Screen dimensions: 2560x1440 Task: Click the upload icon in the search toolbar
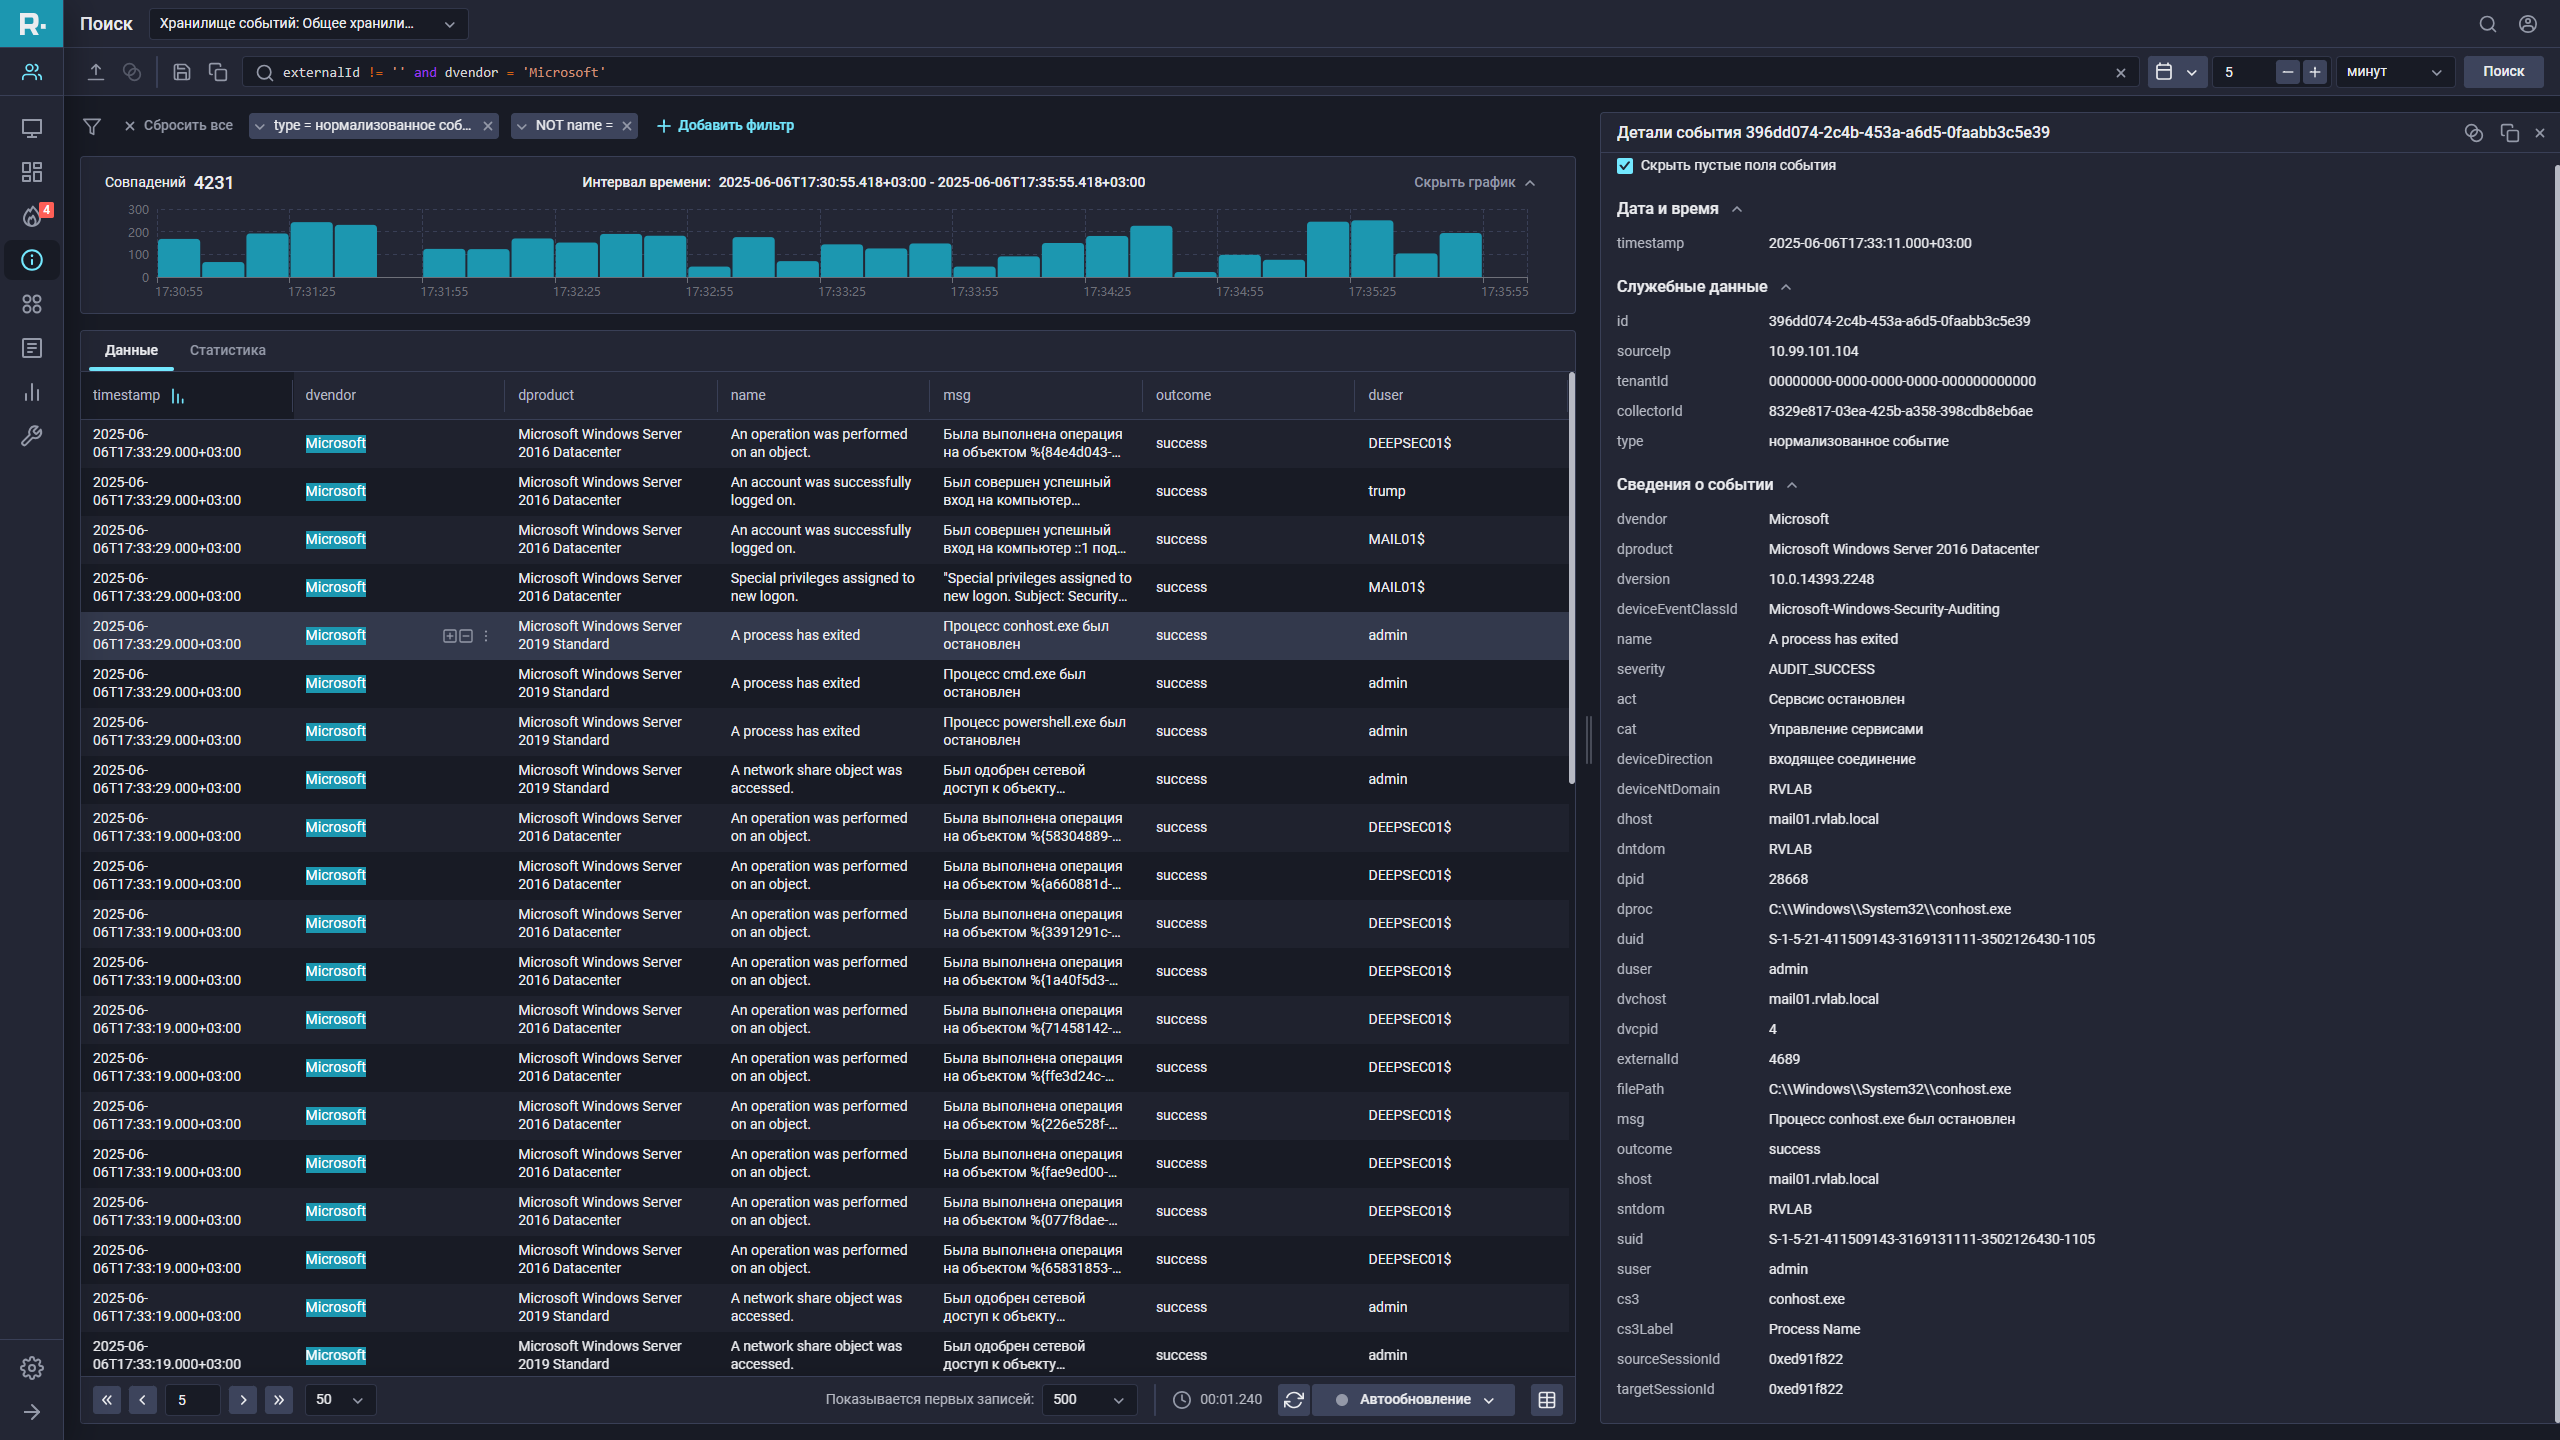(x=96, y=72)
